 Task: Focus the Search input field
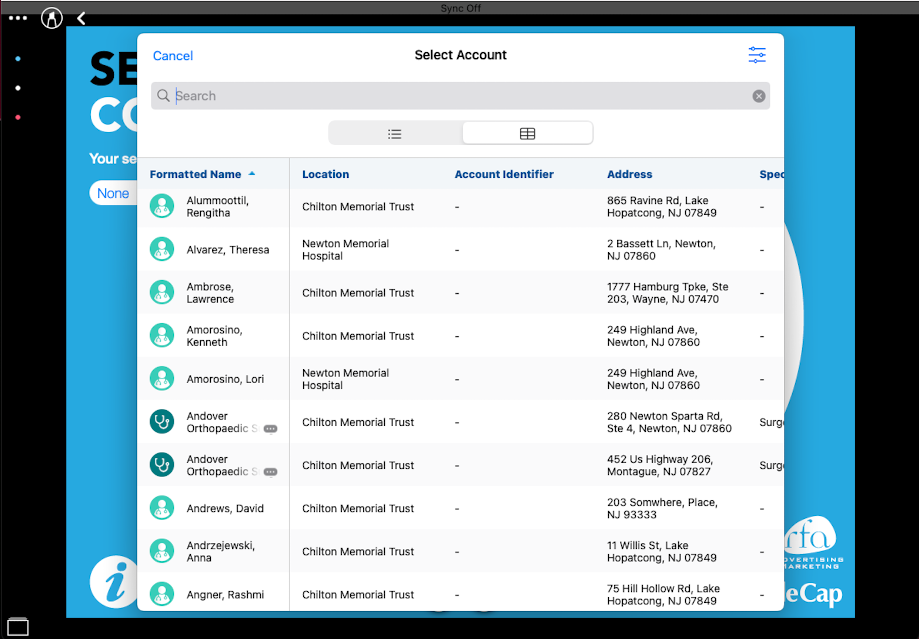pos(460,96)
